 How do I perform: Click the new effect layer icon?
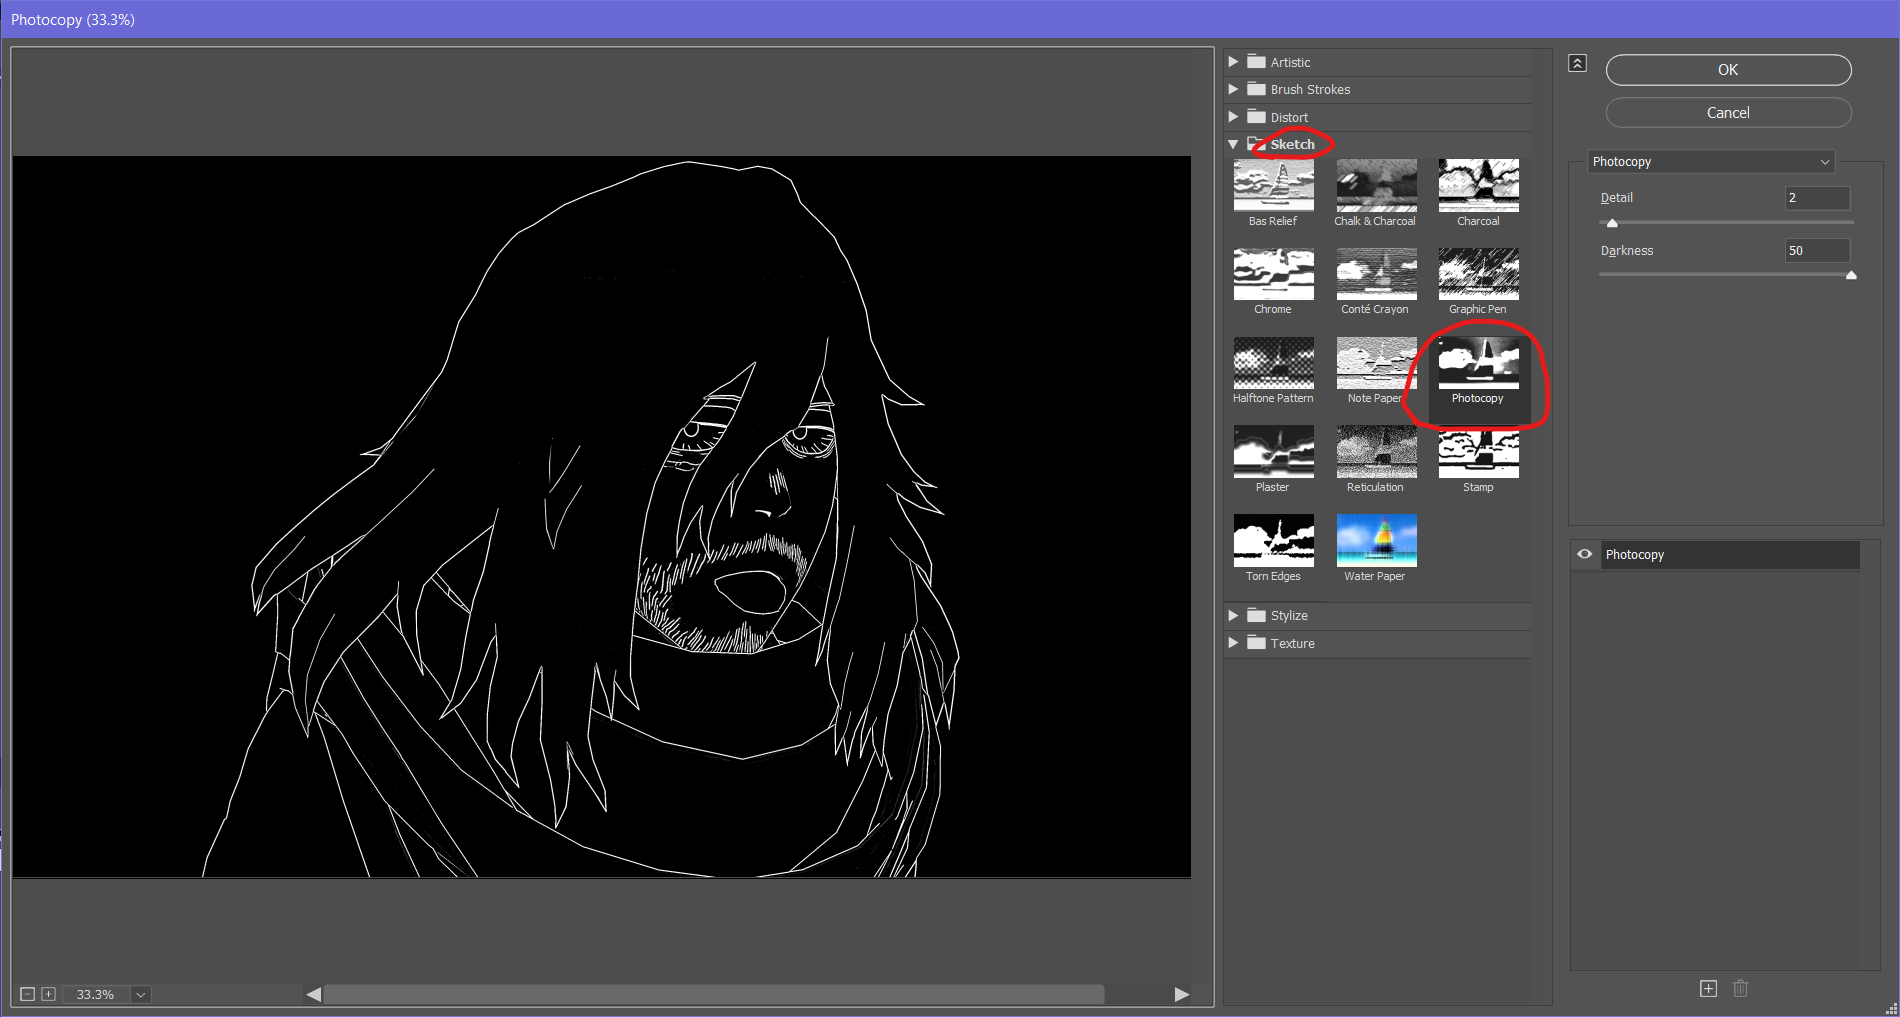(1708, 988)
